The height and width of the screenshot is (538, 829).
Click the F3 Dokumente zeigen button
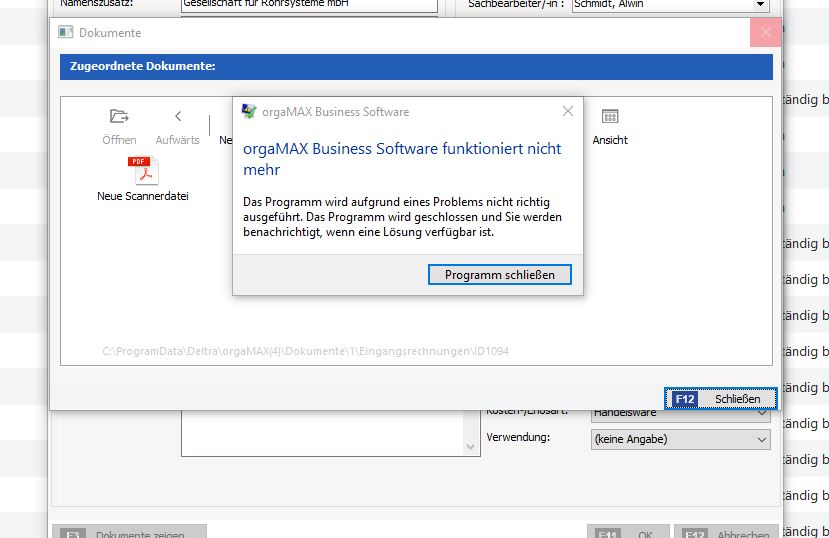pyautogui.click(x=130, y=532)
